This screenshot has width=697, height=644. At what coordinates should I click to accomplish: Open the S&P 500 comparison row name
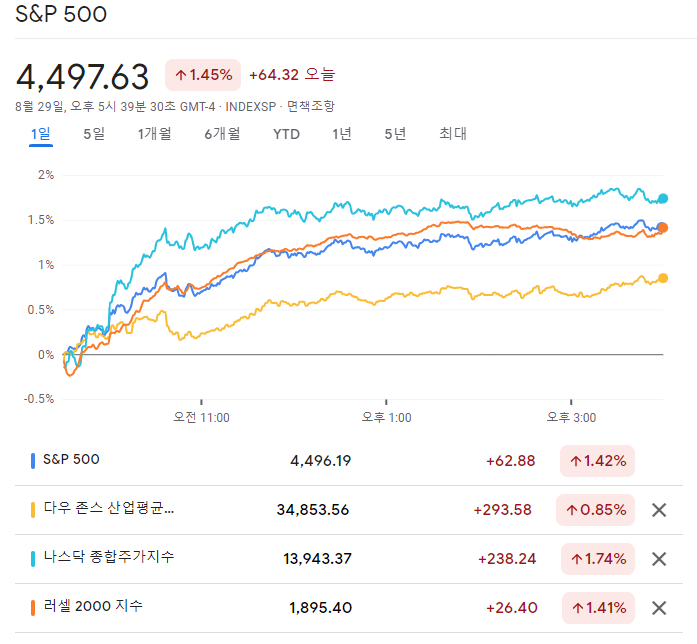(x=71, y=459)
